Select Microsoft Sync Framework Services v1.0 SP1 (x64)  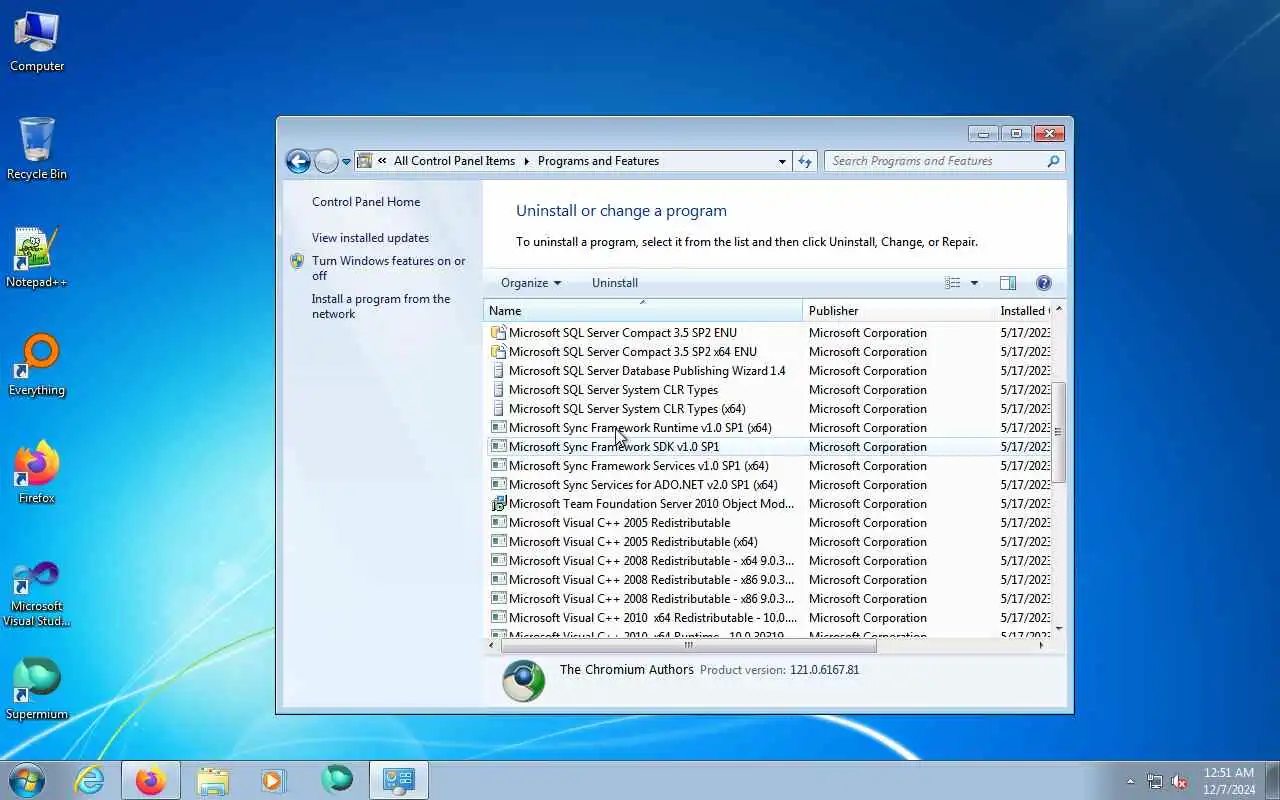pyautogui.click(x=768, y=466)
